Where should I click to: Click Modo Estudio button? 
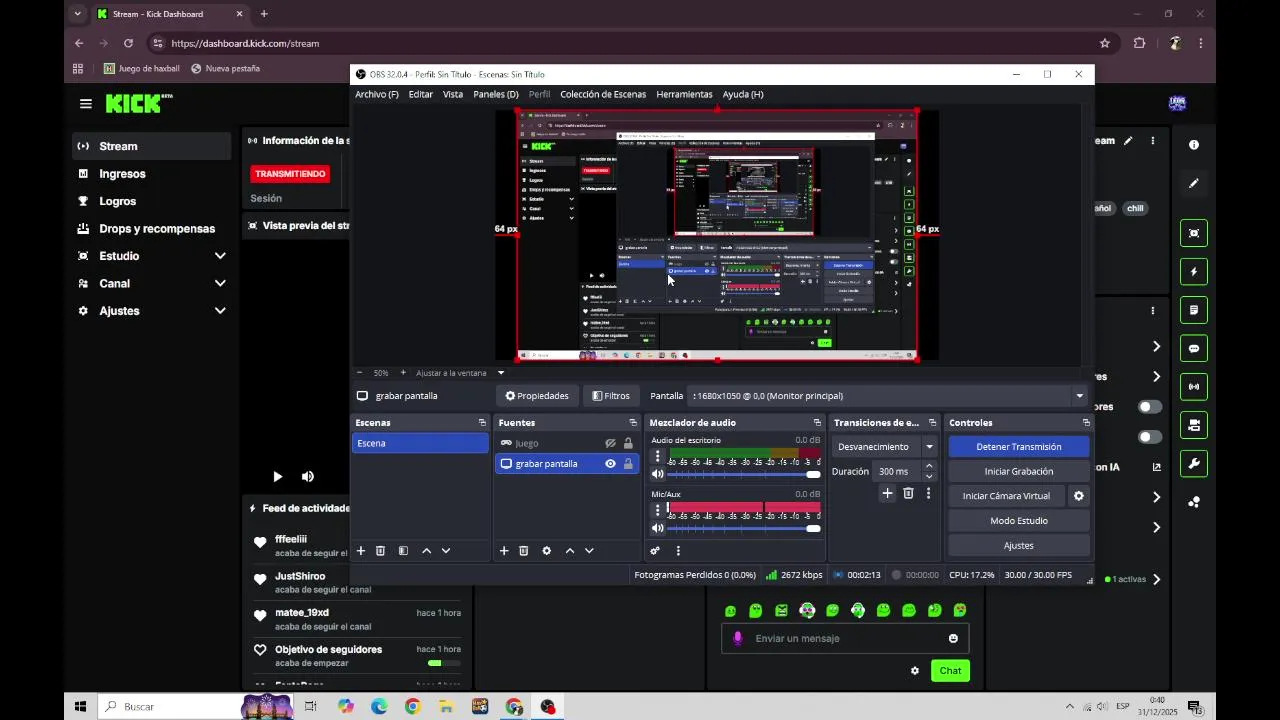tap(1019, 521)
